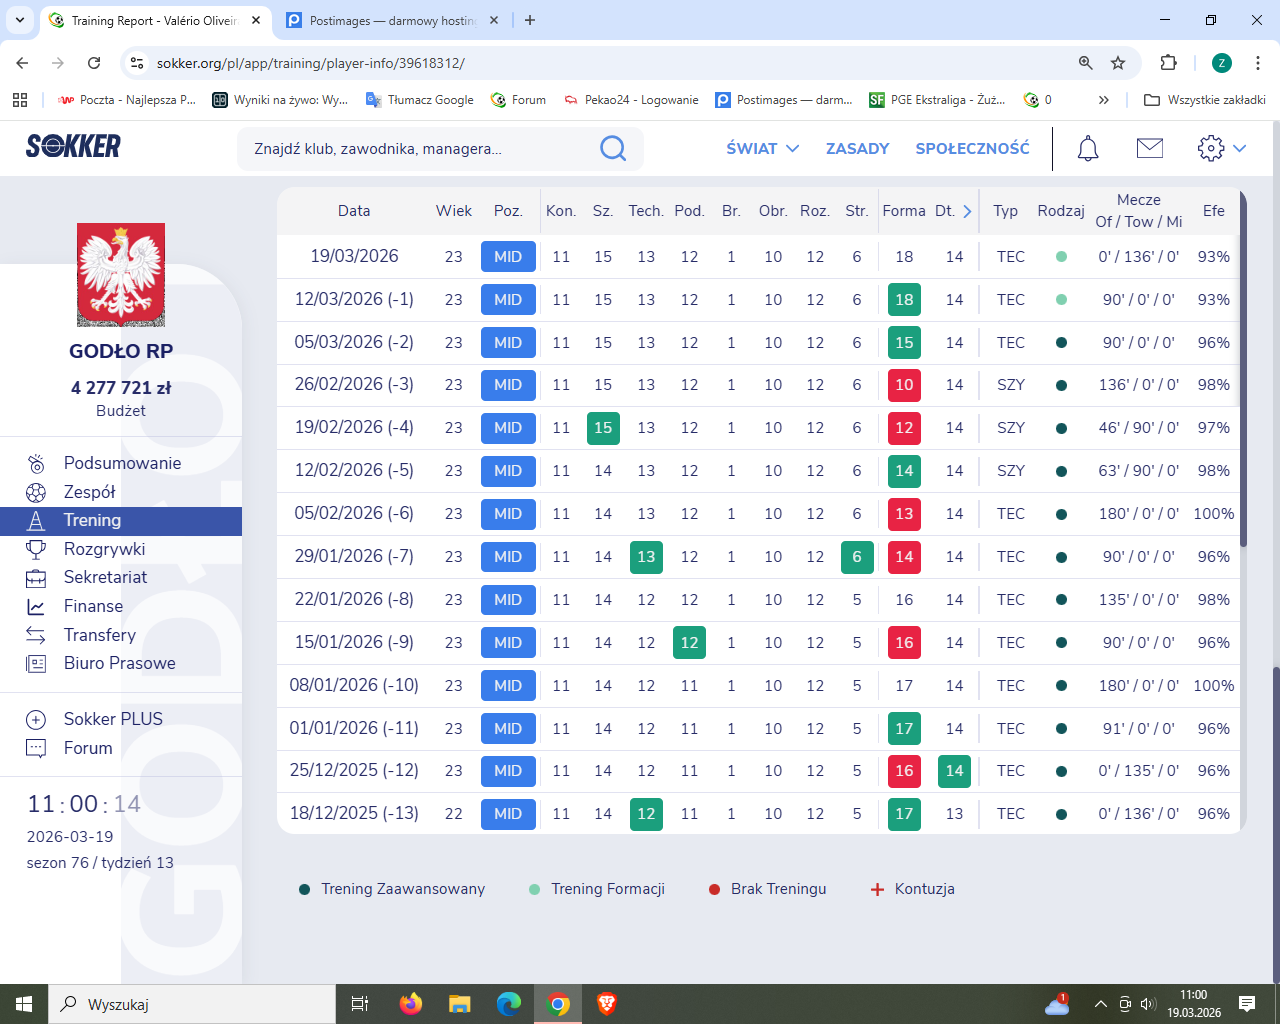The image size is (1280, 1024).
Task: Open the mail envelope icon
Action: (x=1150, y=148)
